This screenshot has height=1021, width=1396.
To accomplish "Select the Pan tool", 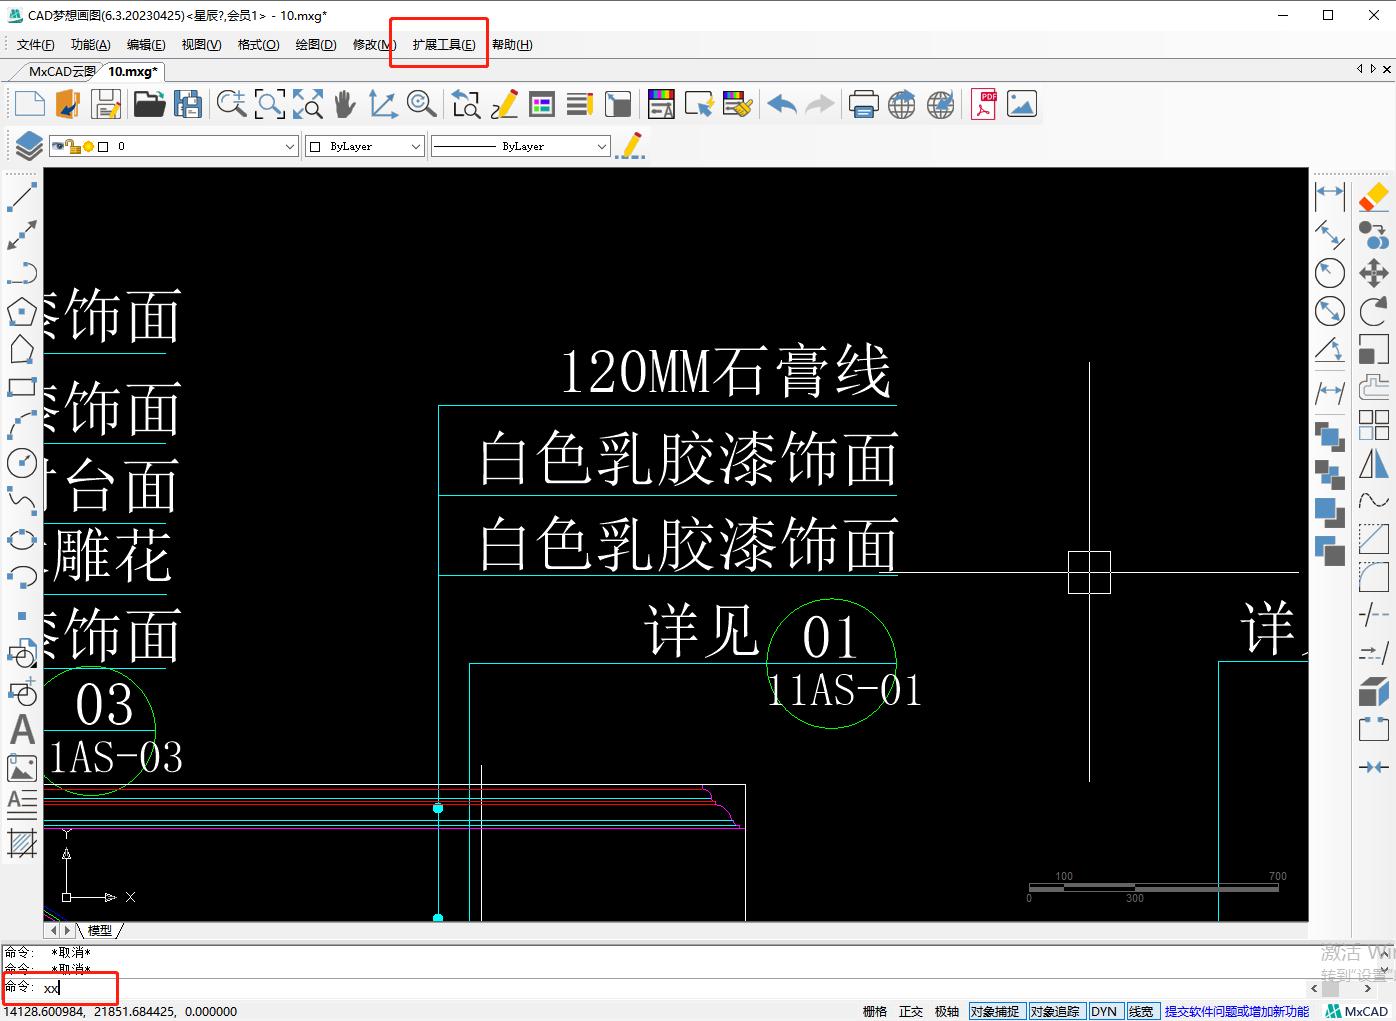I will 344,103.
